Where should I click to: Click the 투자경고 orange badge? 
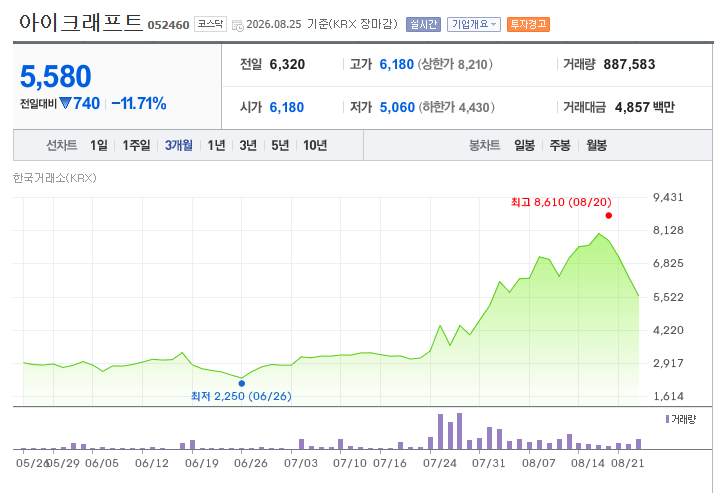[528, 24]
